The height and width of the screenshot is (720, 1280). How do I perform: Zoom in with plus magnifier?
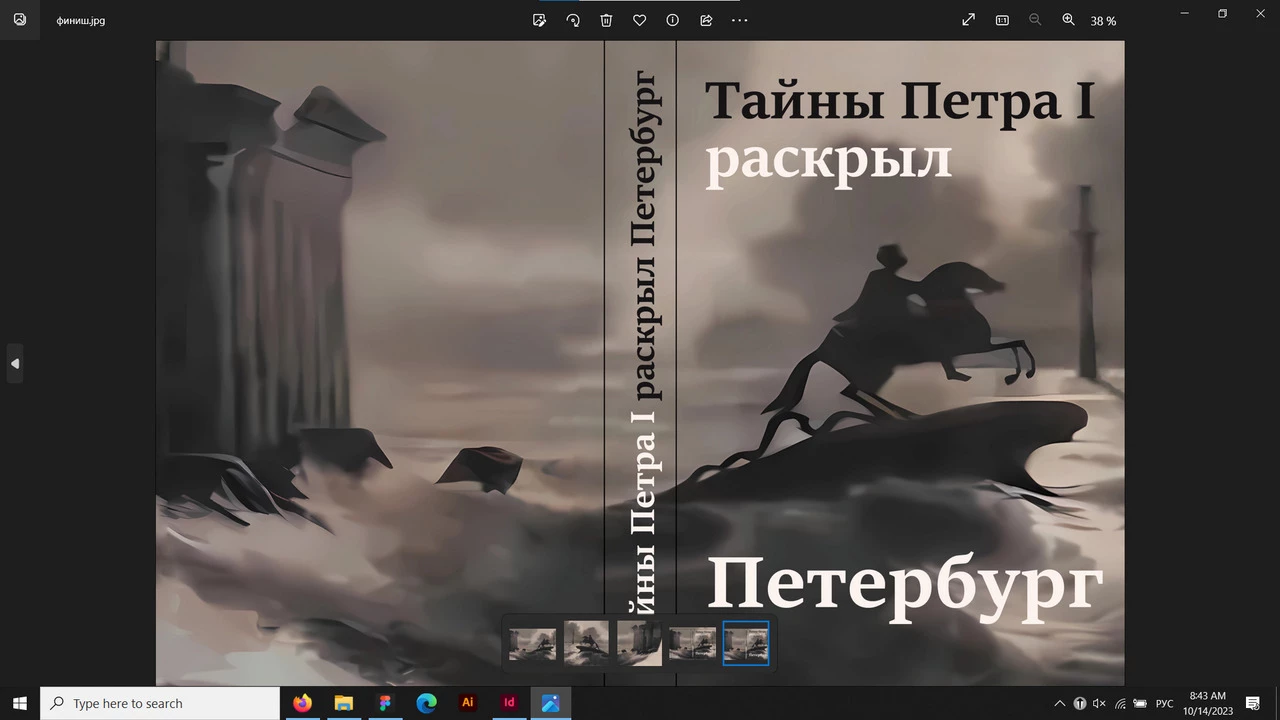(1068, 20)
